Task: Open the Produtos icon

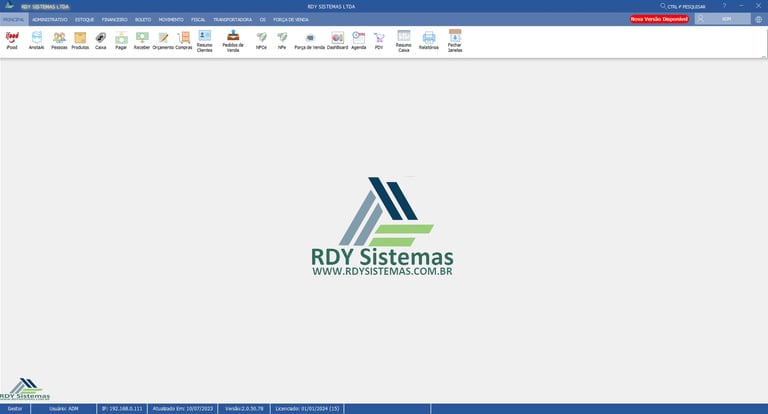Action: [80, 40]
